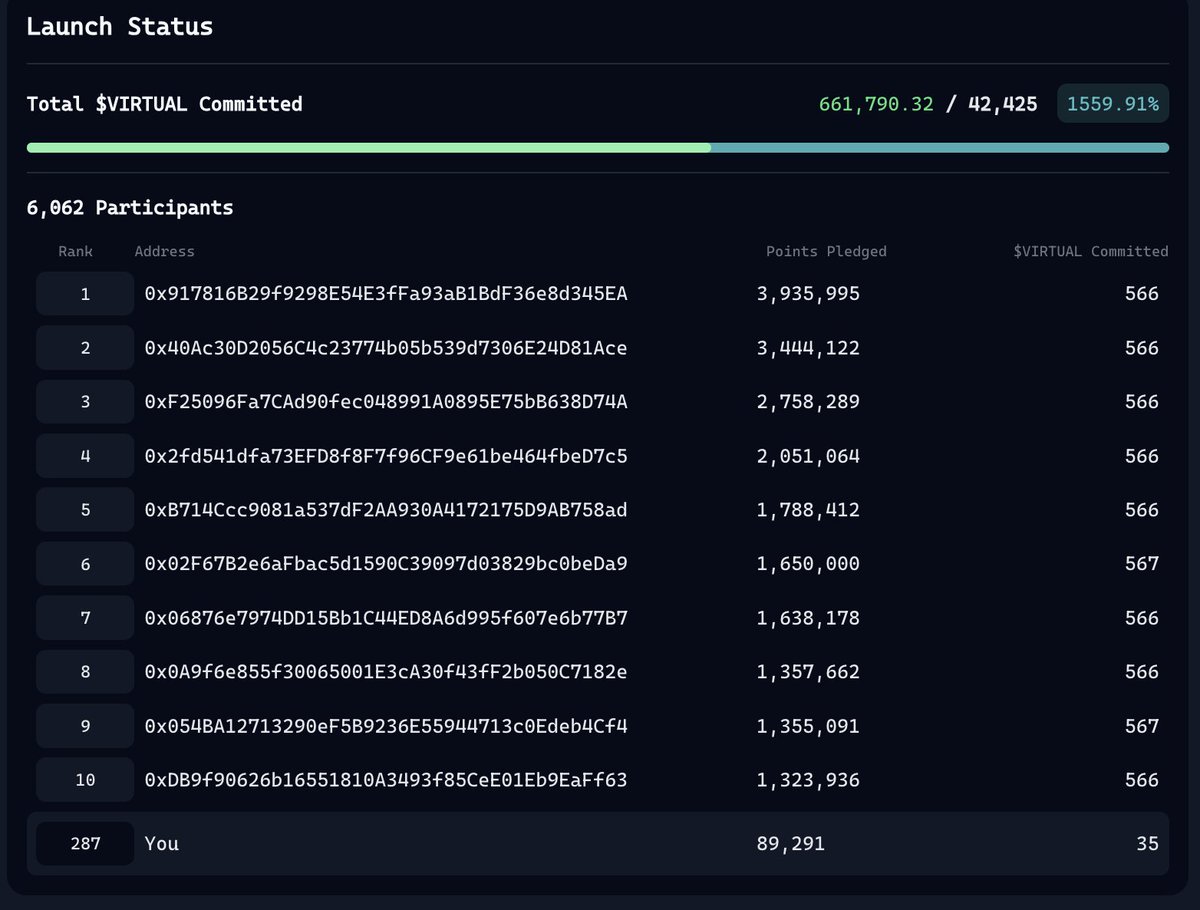Click the Total $VIRTUAL Committed label

point(164,104)
